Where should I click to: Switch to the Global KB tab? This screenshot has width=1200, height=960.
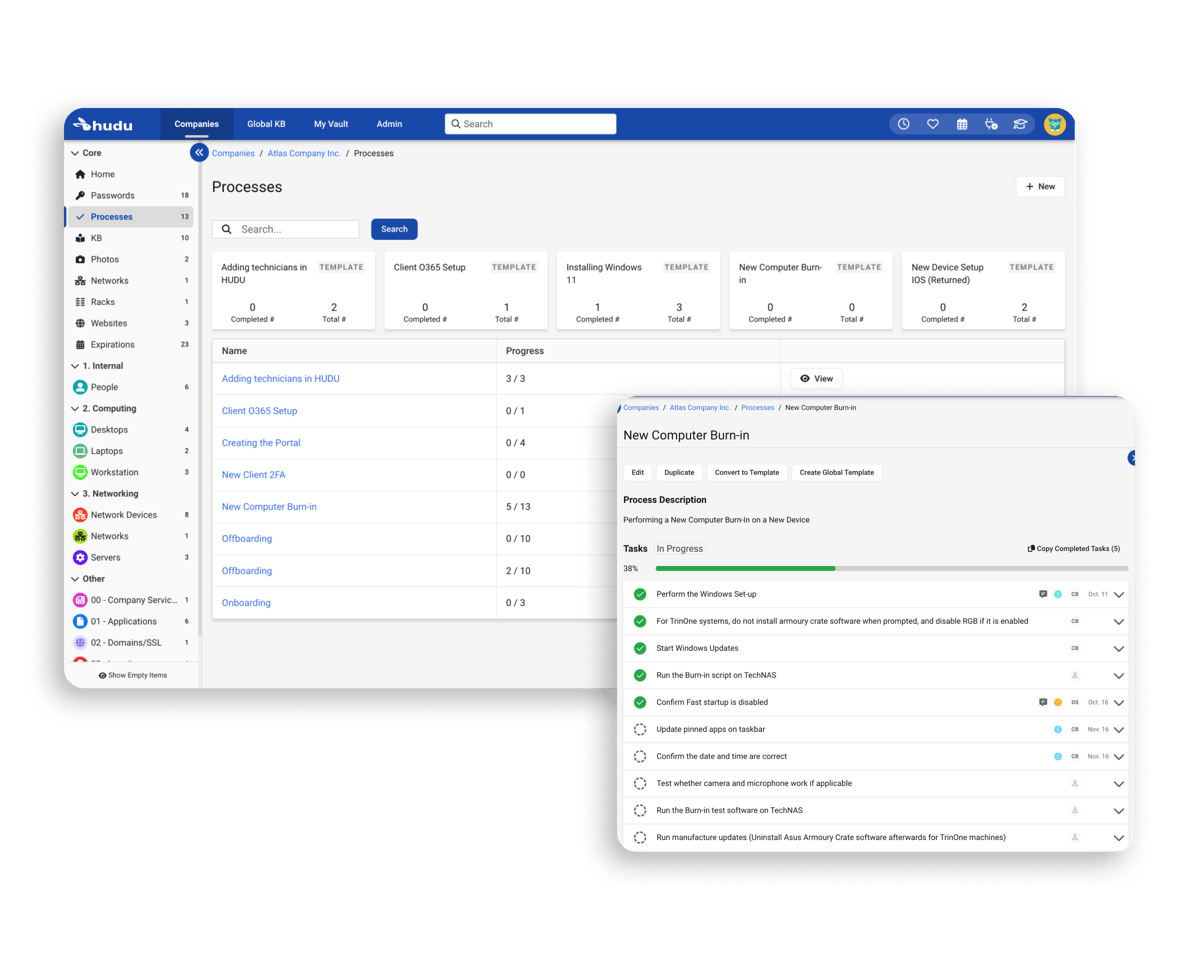tap(266, 123)
